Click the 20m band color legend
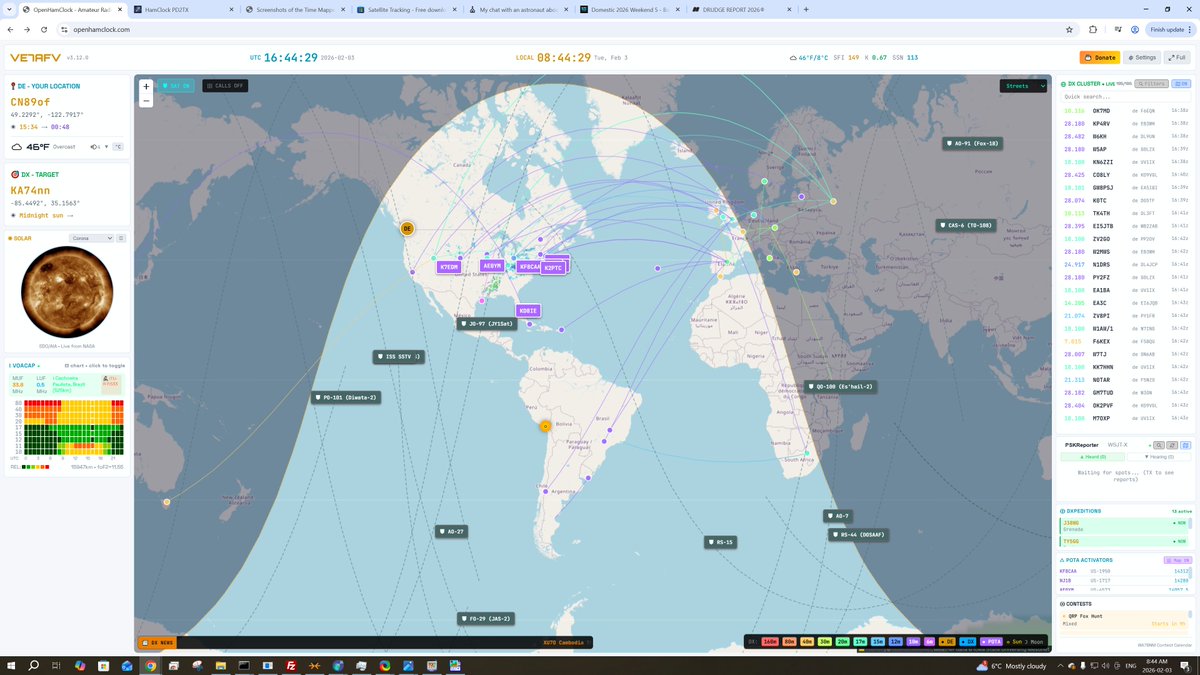Image resolution: width=1200 pixels, height=675 pixels. (843, 642)
